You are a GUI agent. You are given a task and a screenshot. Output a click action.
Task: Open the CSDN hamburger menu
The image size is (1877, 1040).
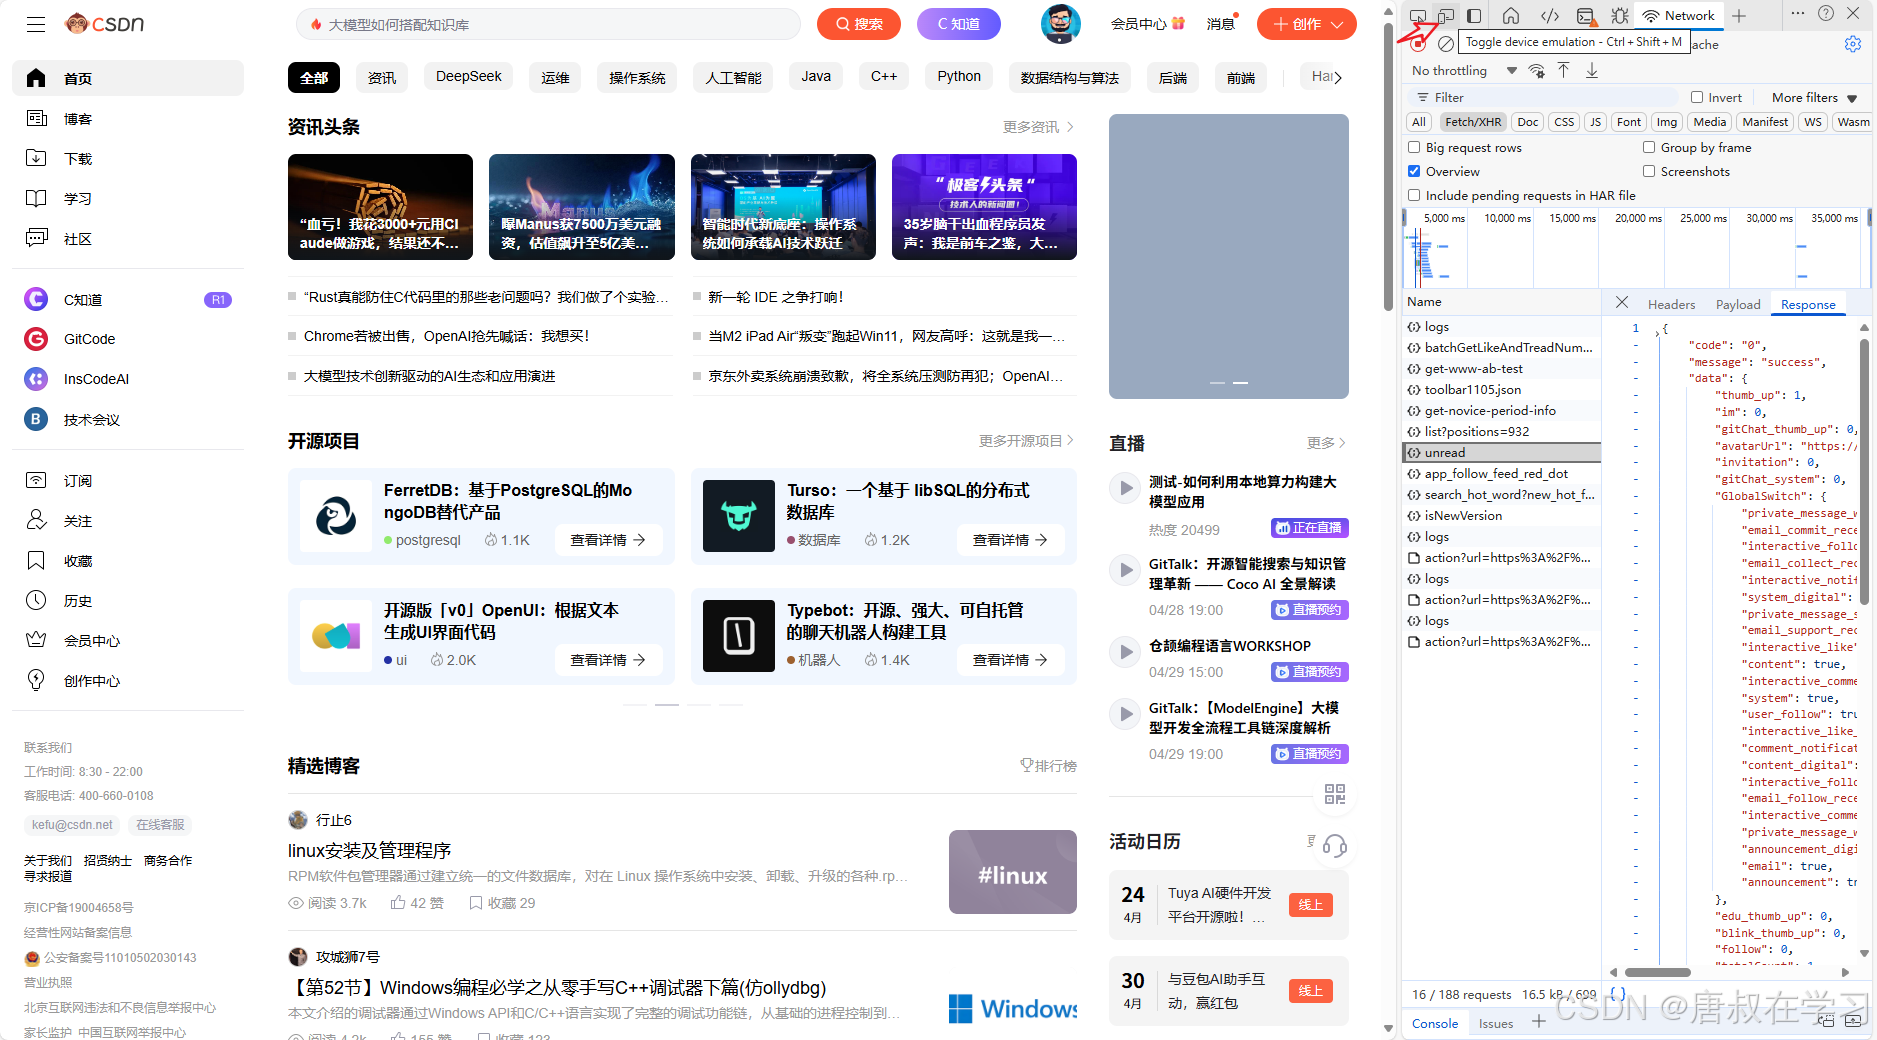tap(36, 24)
